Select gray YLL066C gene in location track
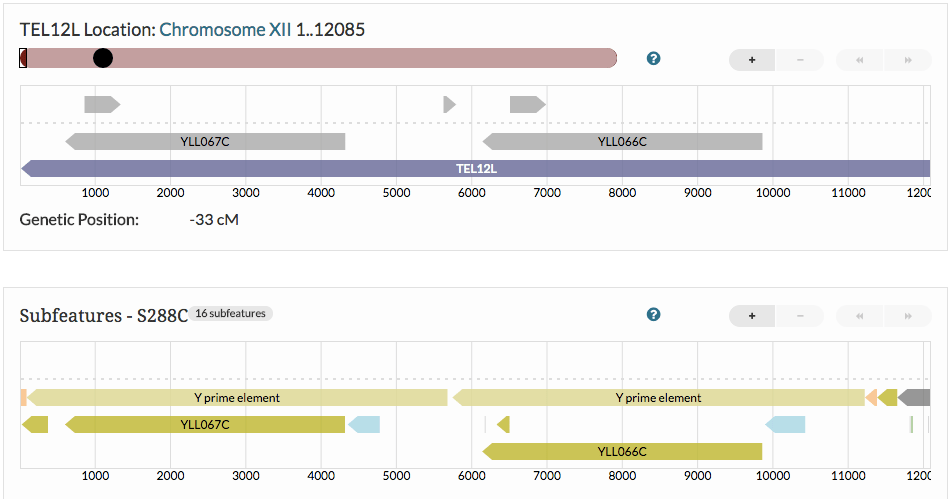This screenshot has width=951, height=499. coord(622,142)
